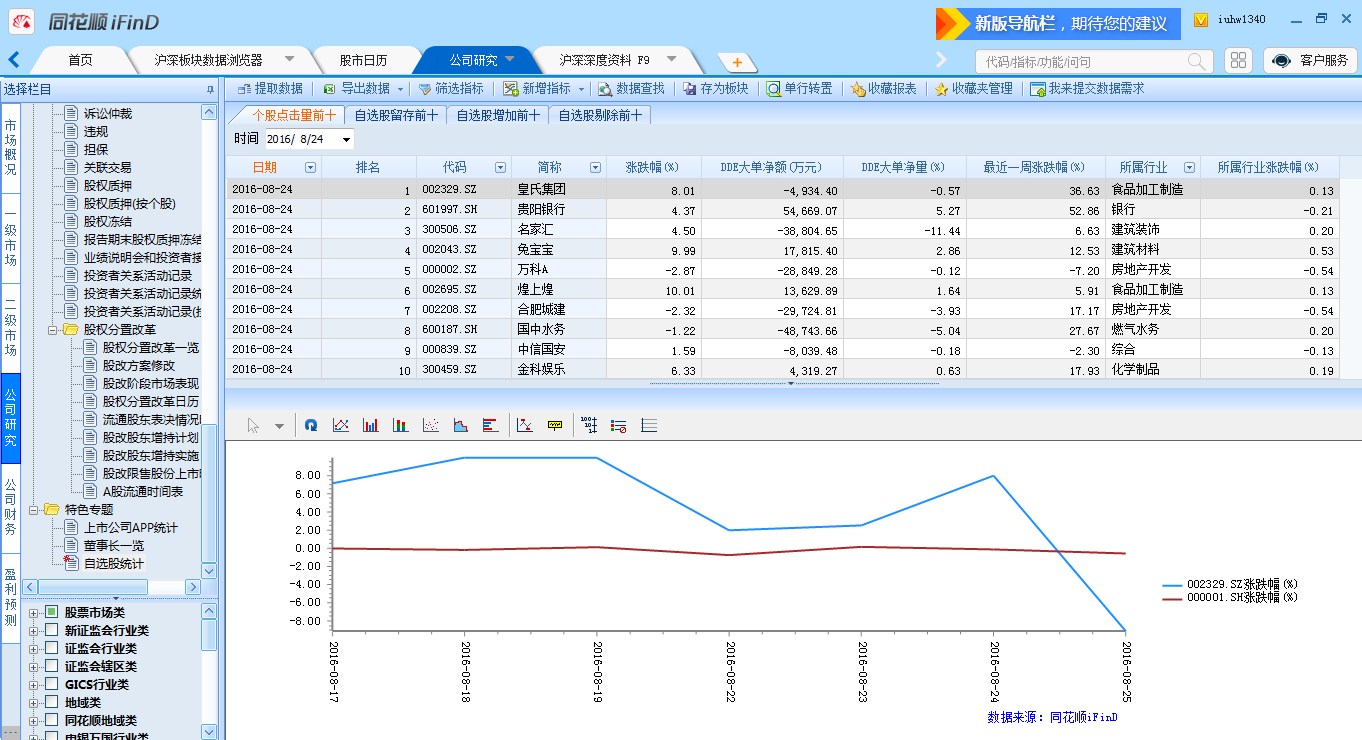This screenshot has height=740, width=1362.
Task: Open 自选股统计 tree item
Action: (x=113, y=563)
